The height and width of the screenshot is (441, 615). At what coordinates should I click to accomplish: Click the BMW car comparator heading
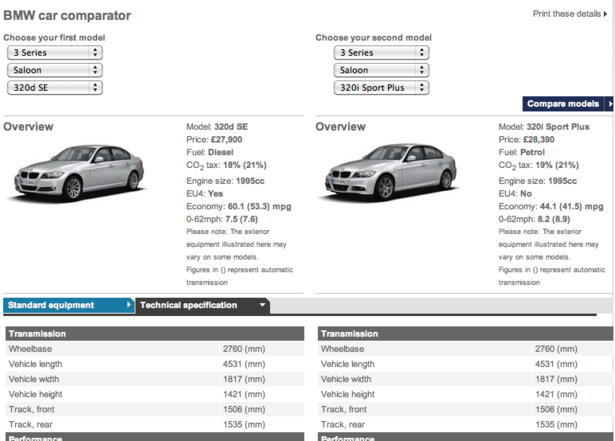pyautogui.click(x=67, y=16)
